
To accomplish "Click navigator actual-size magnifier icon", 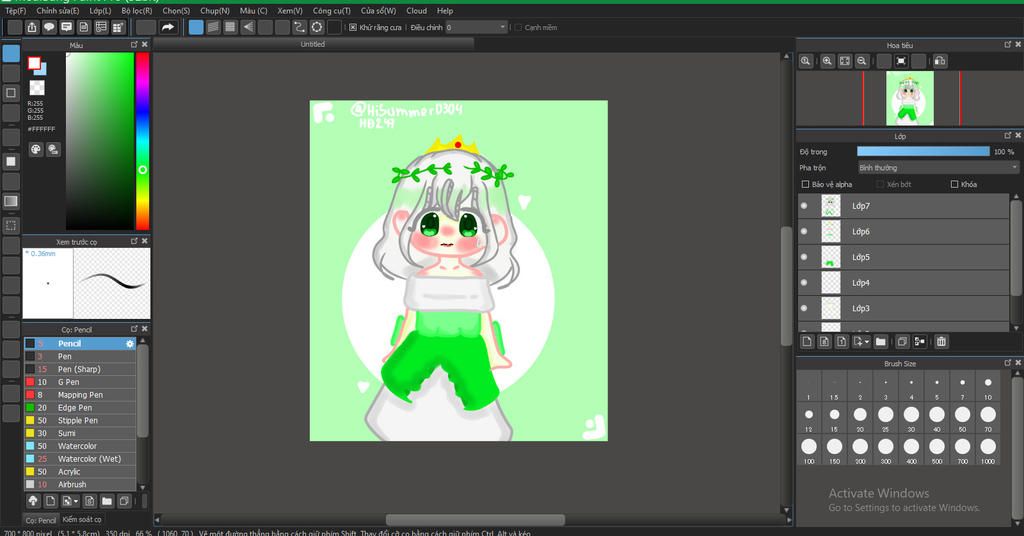I will (x=806, y=61).
